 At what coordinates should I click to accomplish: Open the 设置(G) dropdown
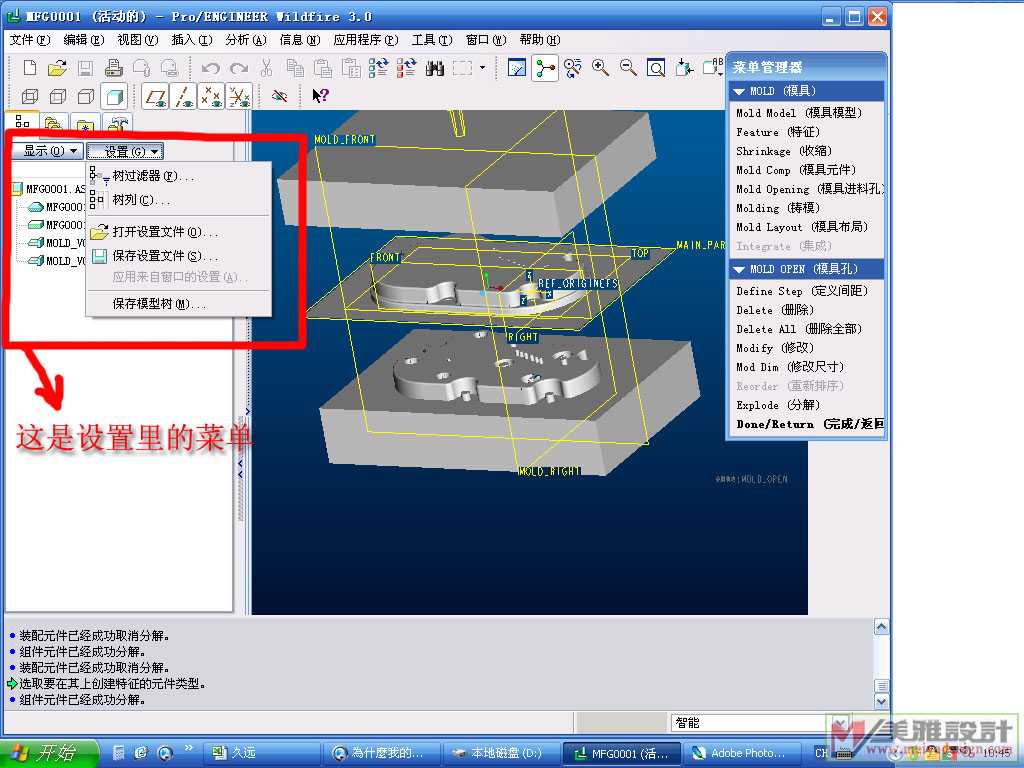pos(125,152)
